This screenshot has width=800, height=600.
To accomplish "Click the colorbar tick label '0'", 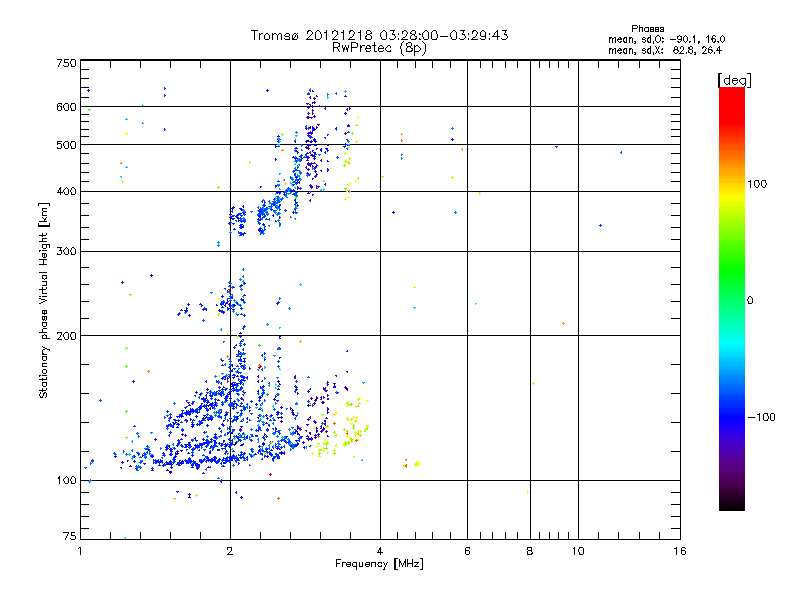I will pyautogui.click(x=750, y=301).
